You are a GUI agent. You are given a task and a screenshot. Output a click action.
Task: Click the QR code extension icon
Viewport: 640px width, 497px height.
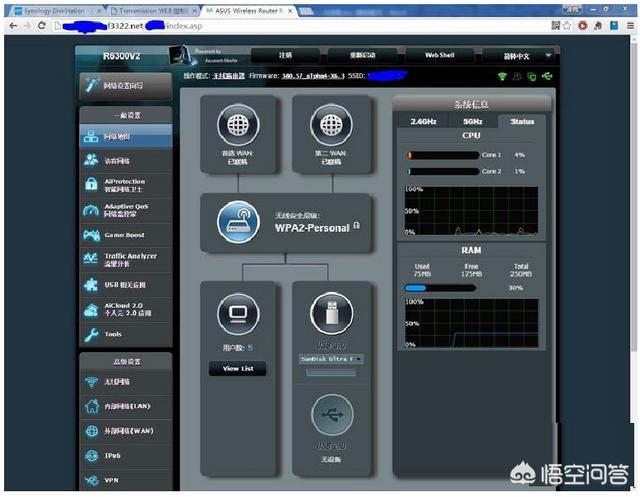point(556,26)
